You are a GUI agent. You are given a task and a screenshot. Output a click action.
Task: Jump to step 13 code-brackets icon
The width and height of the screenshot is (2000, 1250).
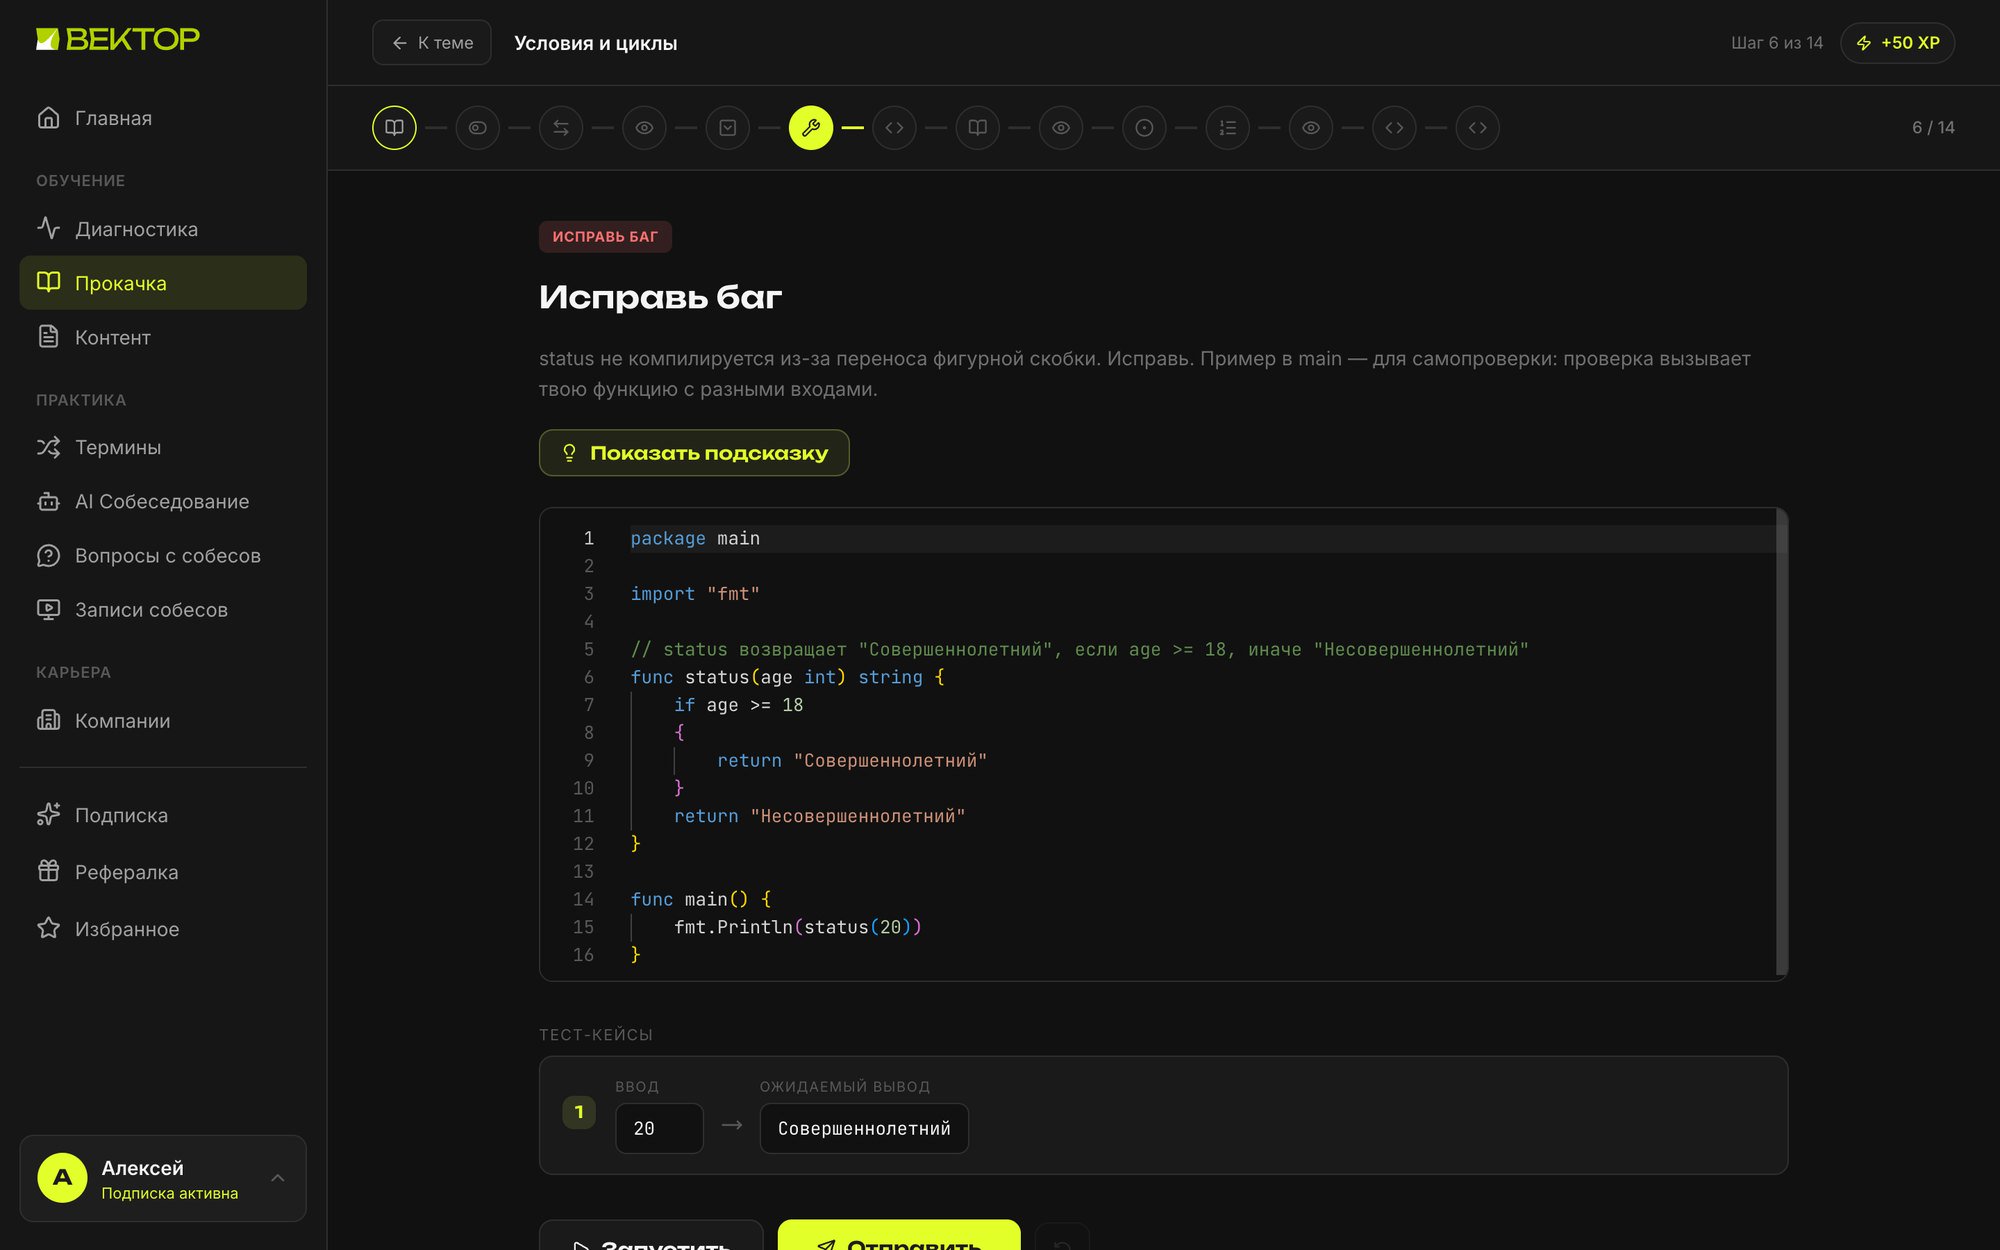pos(1394,128)
